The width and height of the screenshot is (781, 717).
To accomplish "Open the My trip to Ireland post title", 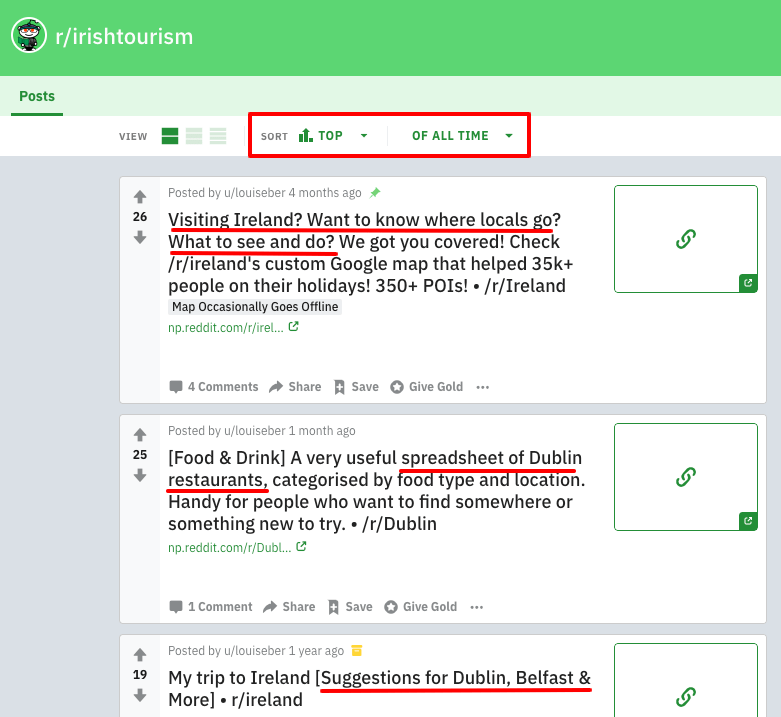I will click(x=380, y=689).
